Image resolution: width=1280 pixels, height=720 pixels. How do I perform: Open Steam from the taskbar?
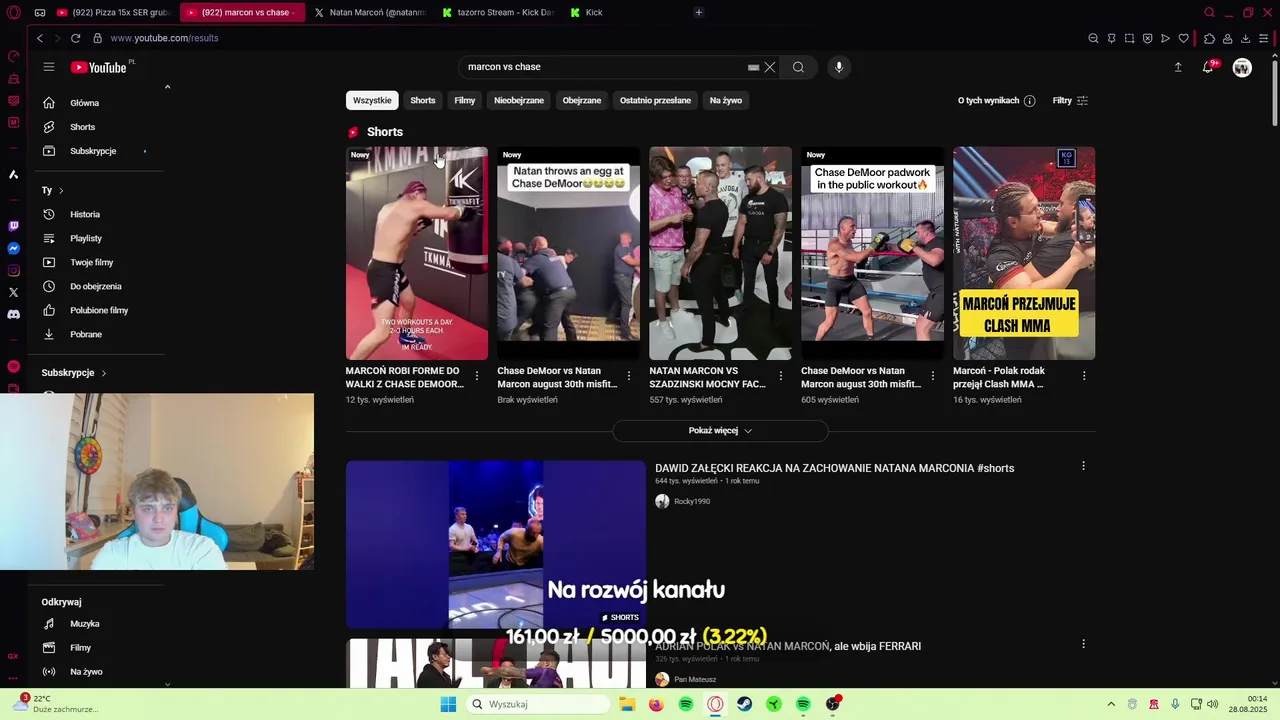(x=745, y=704)
